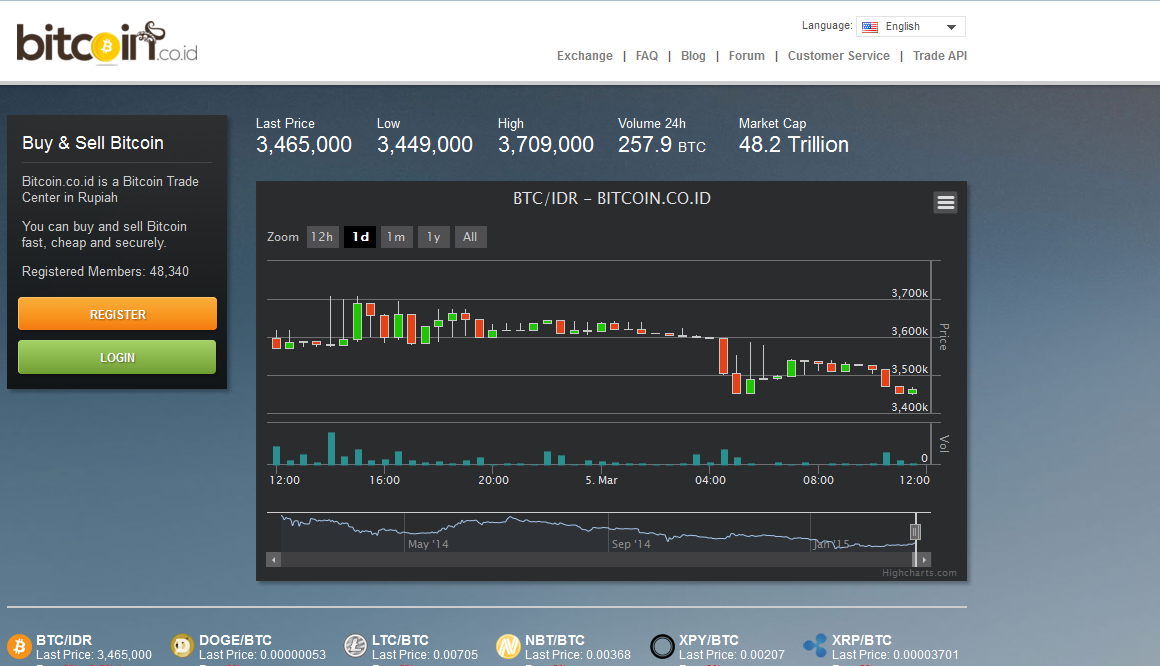The height and width of the screenshot is (666, 1160).
Task: Open the NBT/BTC market link
Action: click(x=555, y=640)
